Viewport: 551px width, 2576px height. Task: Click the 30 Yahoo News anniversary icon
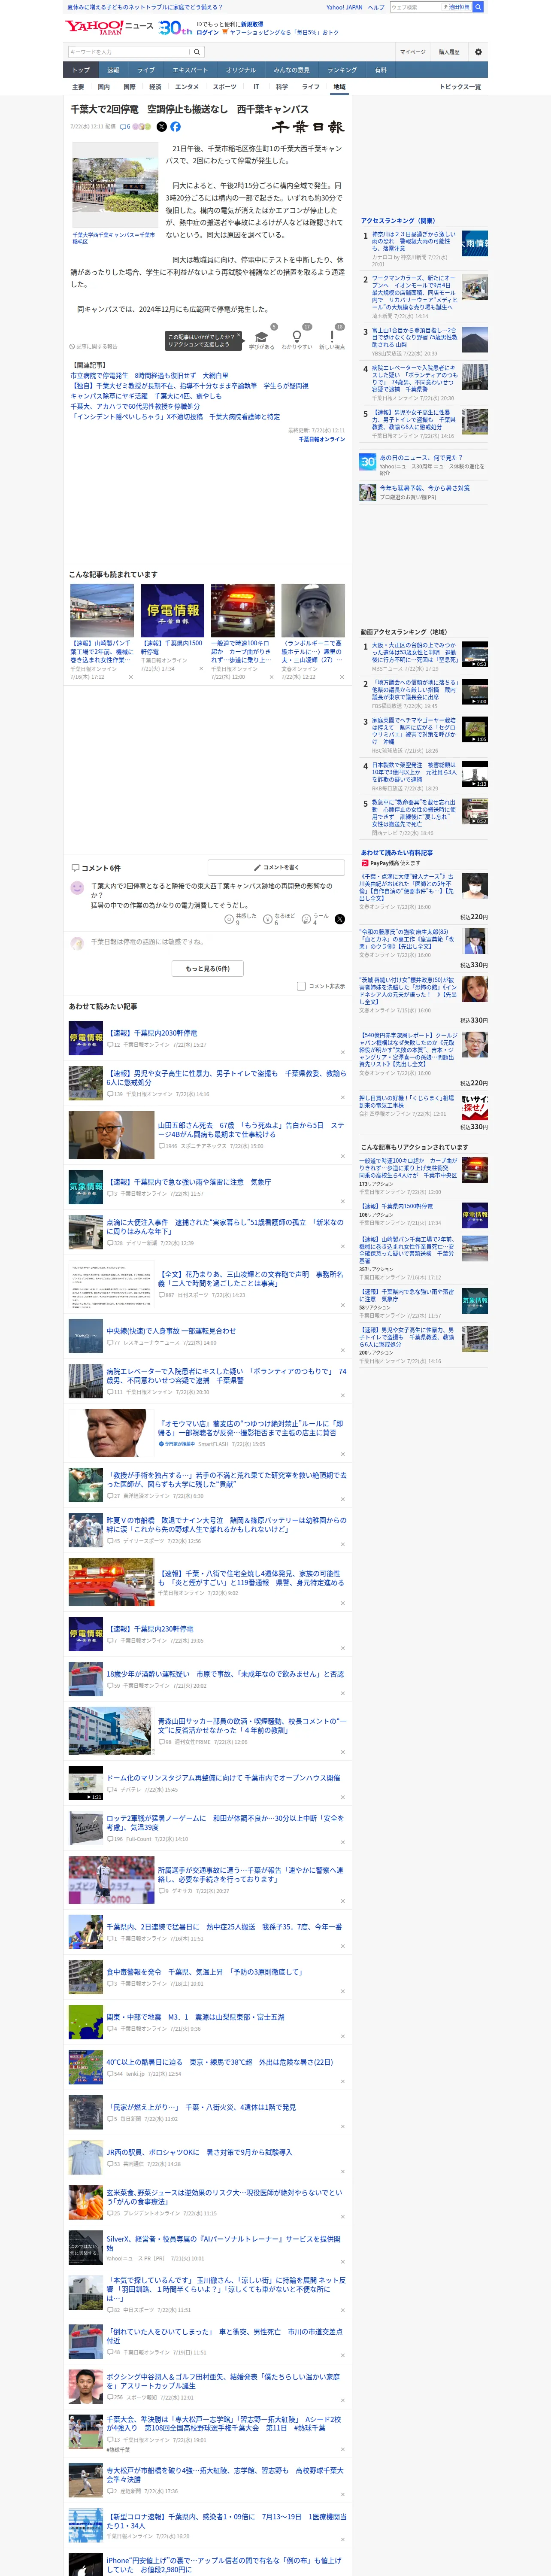368,462
